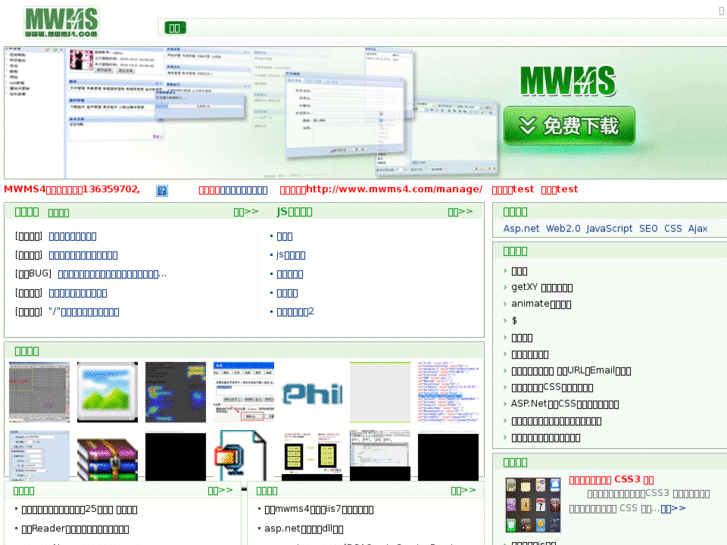Image resolution: width=727 pixels, height=545 pixels.
Task: Open the article link starting with "/"
Action: tap(83, 312)
